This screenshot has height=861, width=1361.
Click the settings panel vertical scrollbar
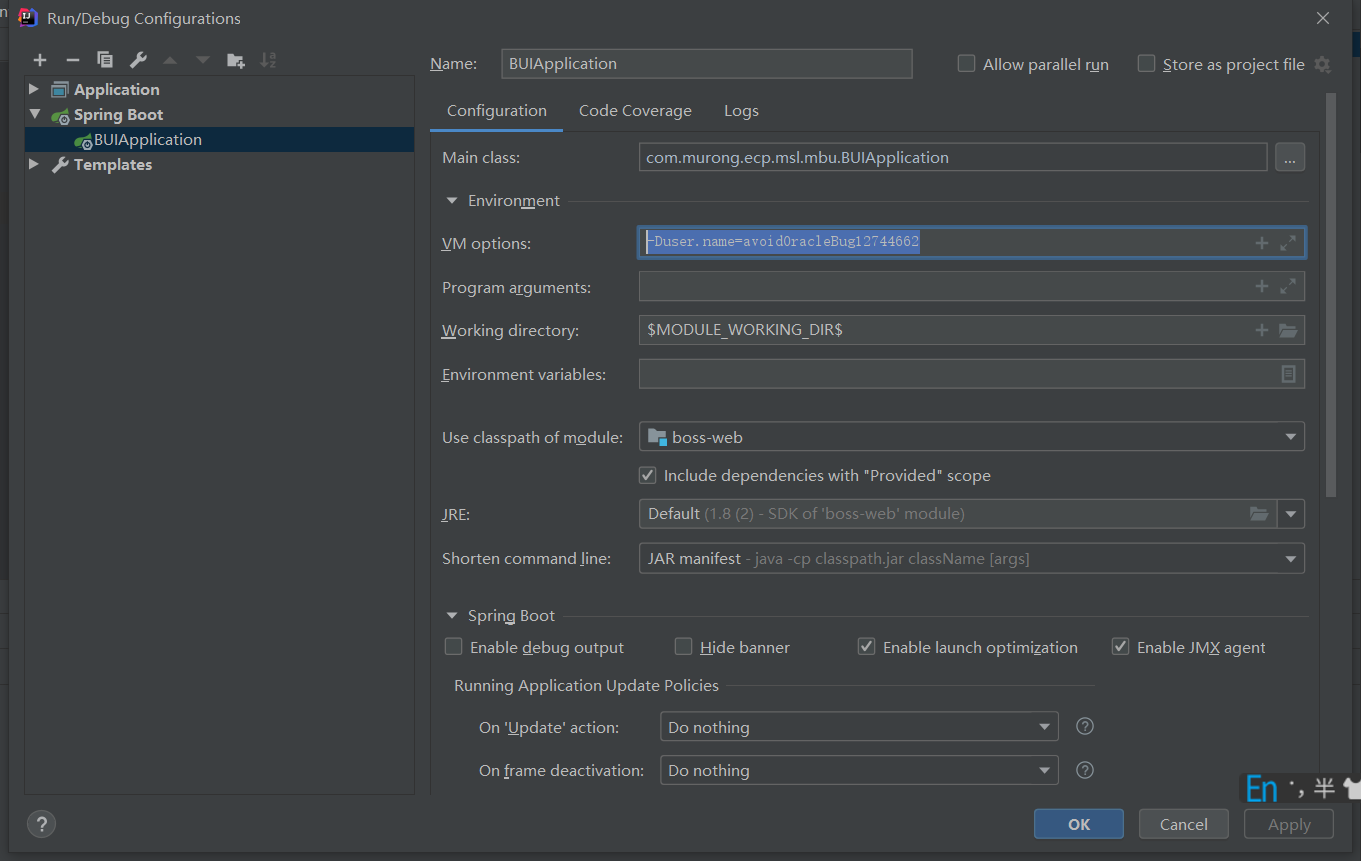point(1331,295)
